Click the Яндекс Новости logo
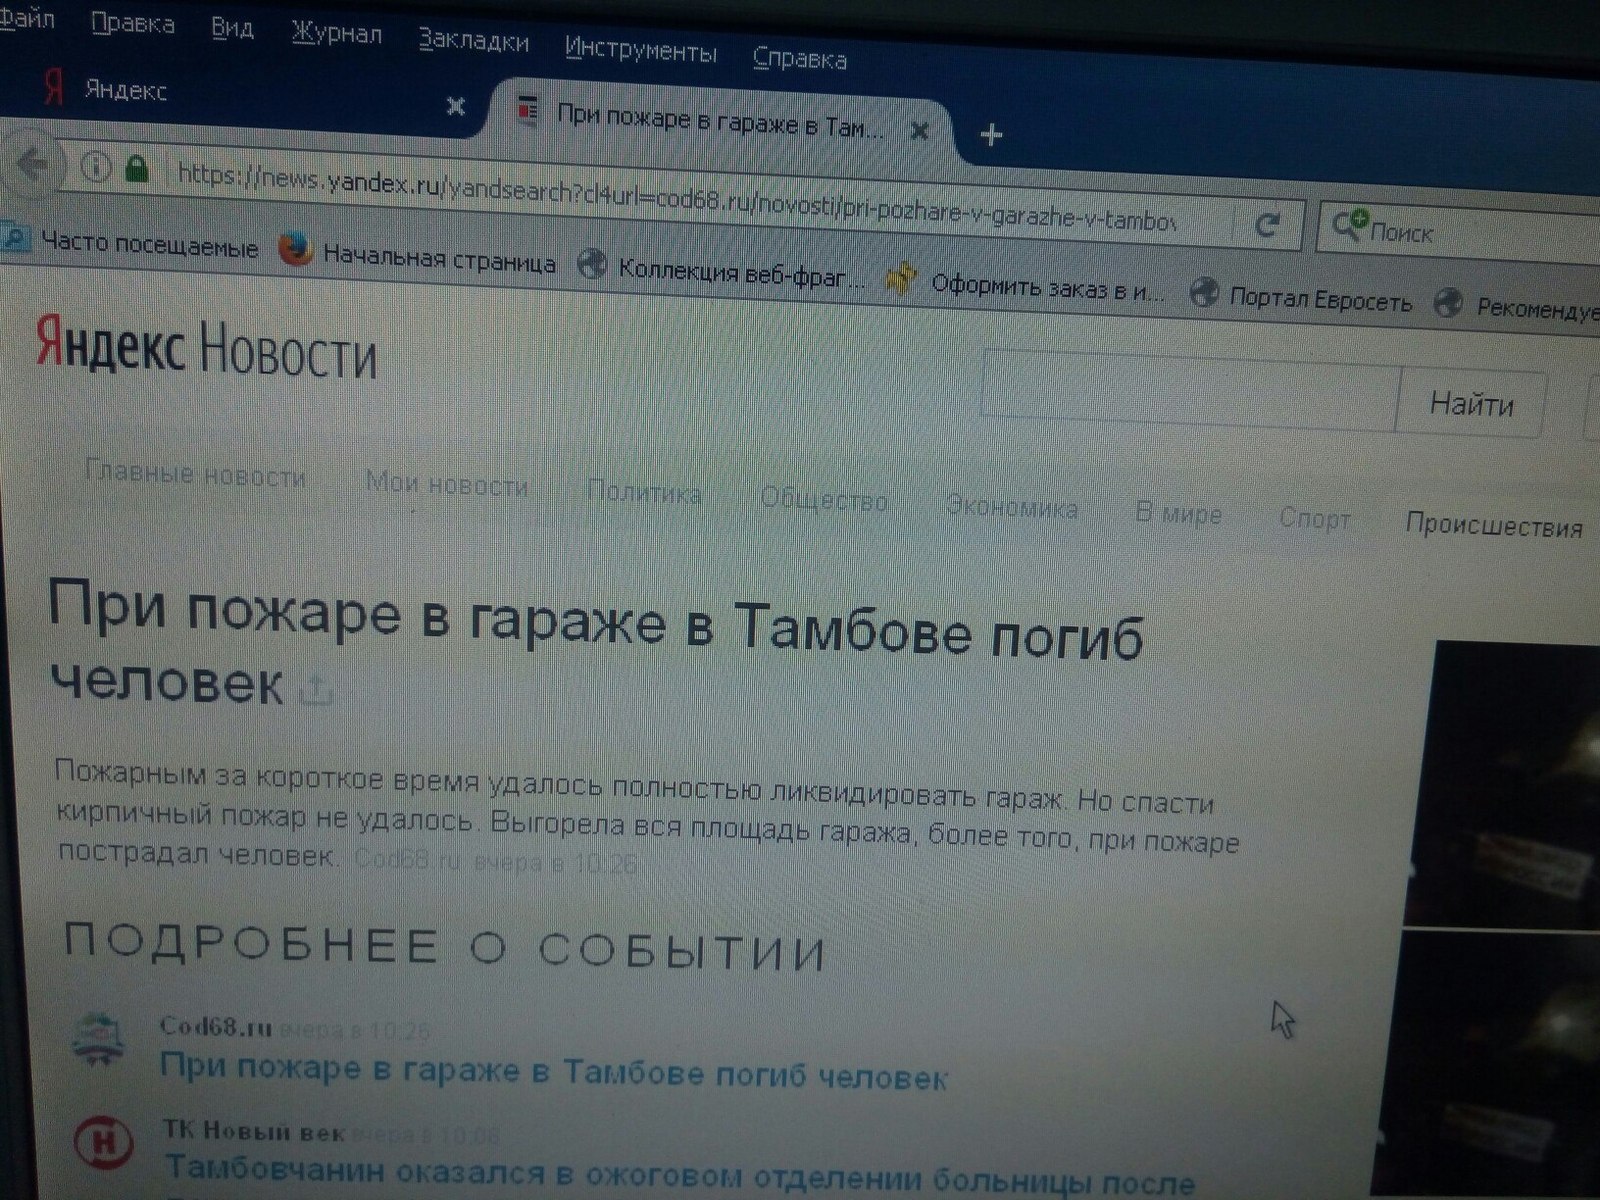The image size is (1600, 1200). [x=207, y=346]
